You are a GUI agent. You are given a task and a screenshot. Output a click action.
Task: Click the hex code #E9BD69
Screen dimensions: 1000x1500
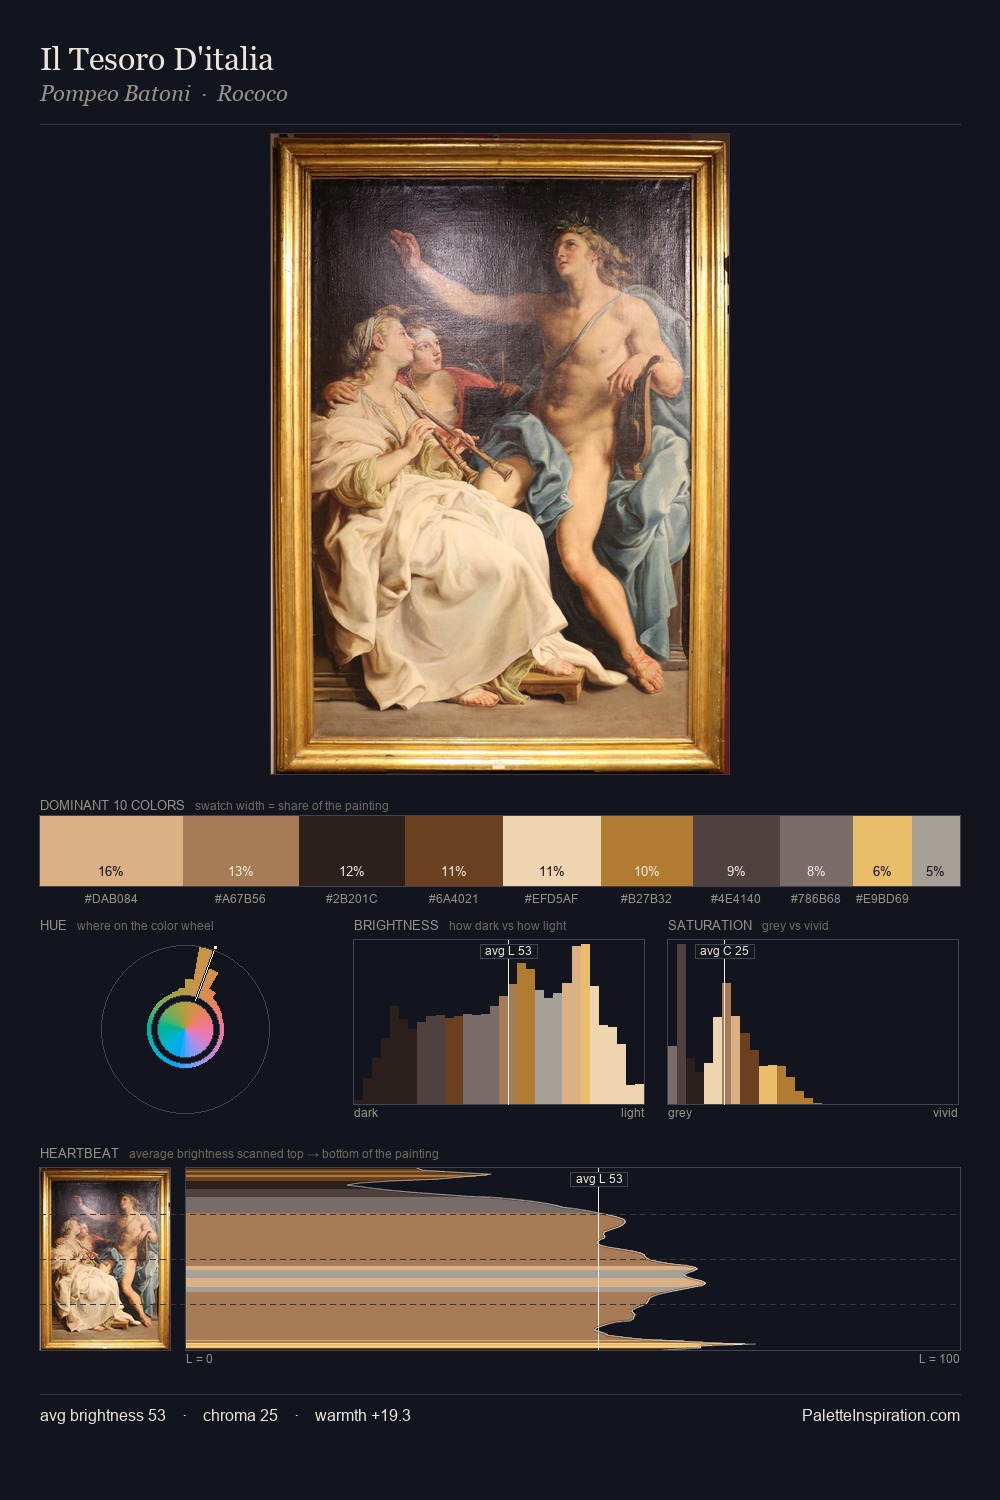coord(882,899)
